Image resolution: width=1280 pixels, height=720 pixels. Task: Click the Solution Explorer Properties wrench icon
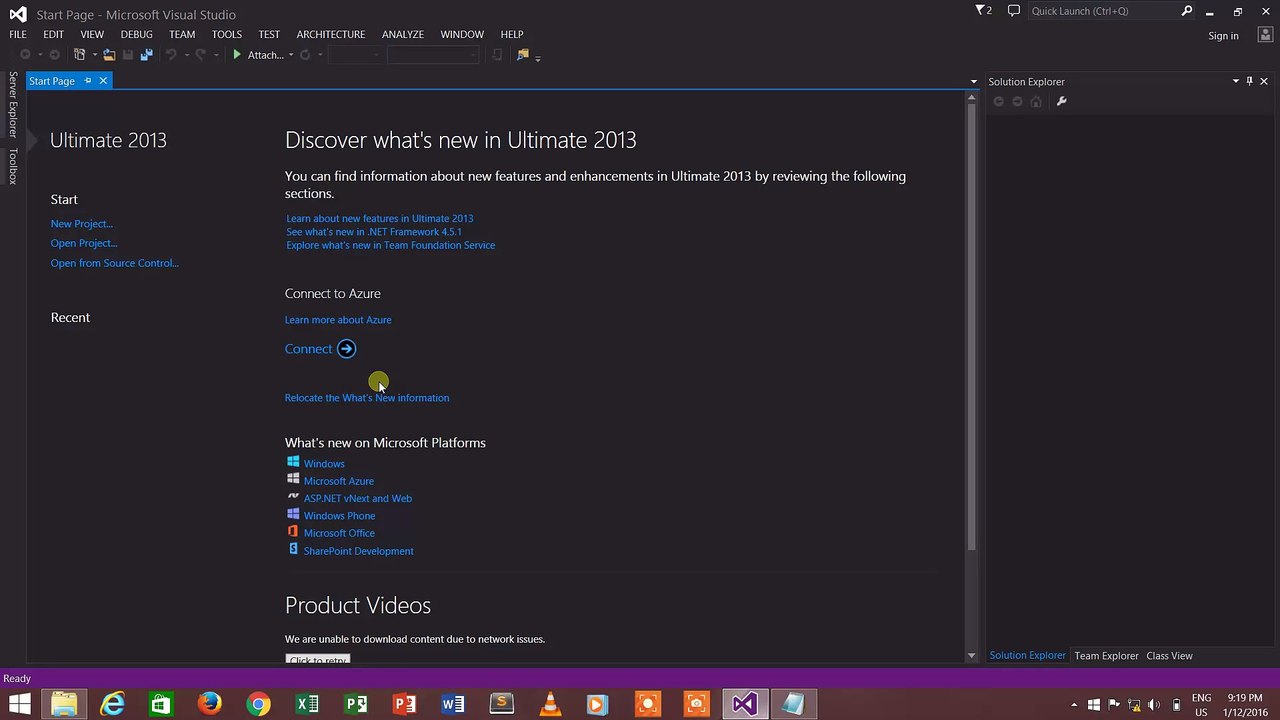[x=1062, y=101]
